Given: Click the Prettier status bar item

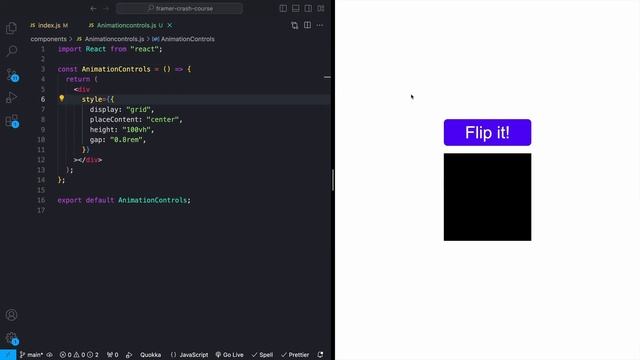Looking at the screenshot, I should (295, 355).
